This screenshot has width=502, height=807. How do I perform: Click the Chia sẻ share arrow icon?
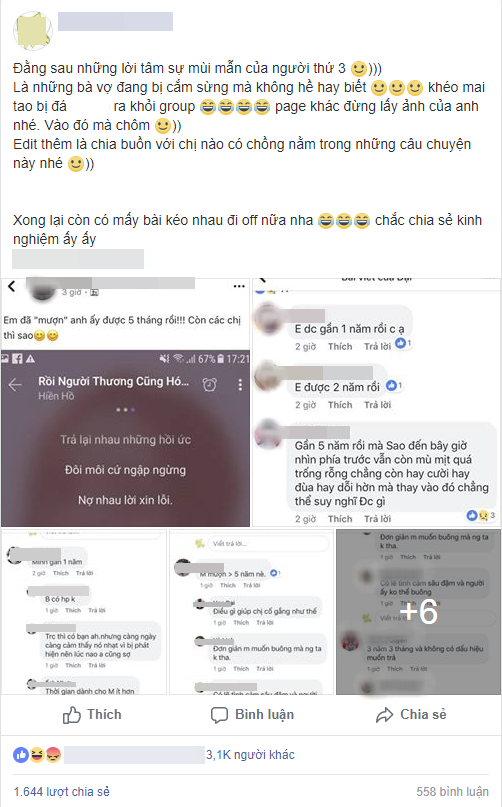pyautogui.click(x=385, y=715)
